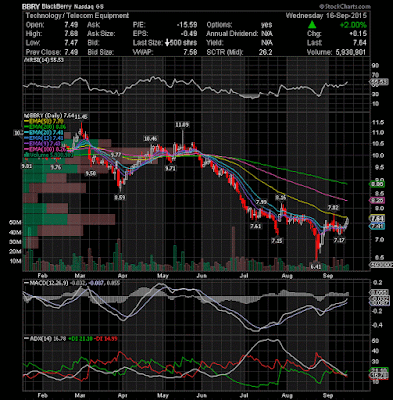Click the 6.41 lowest price label

[316, 266]
